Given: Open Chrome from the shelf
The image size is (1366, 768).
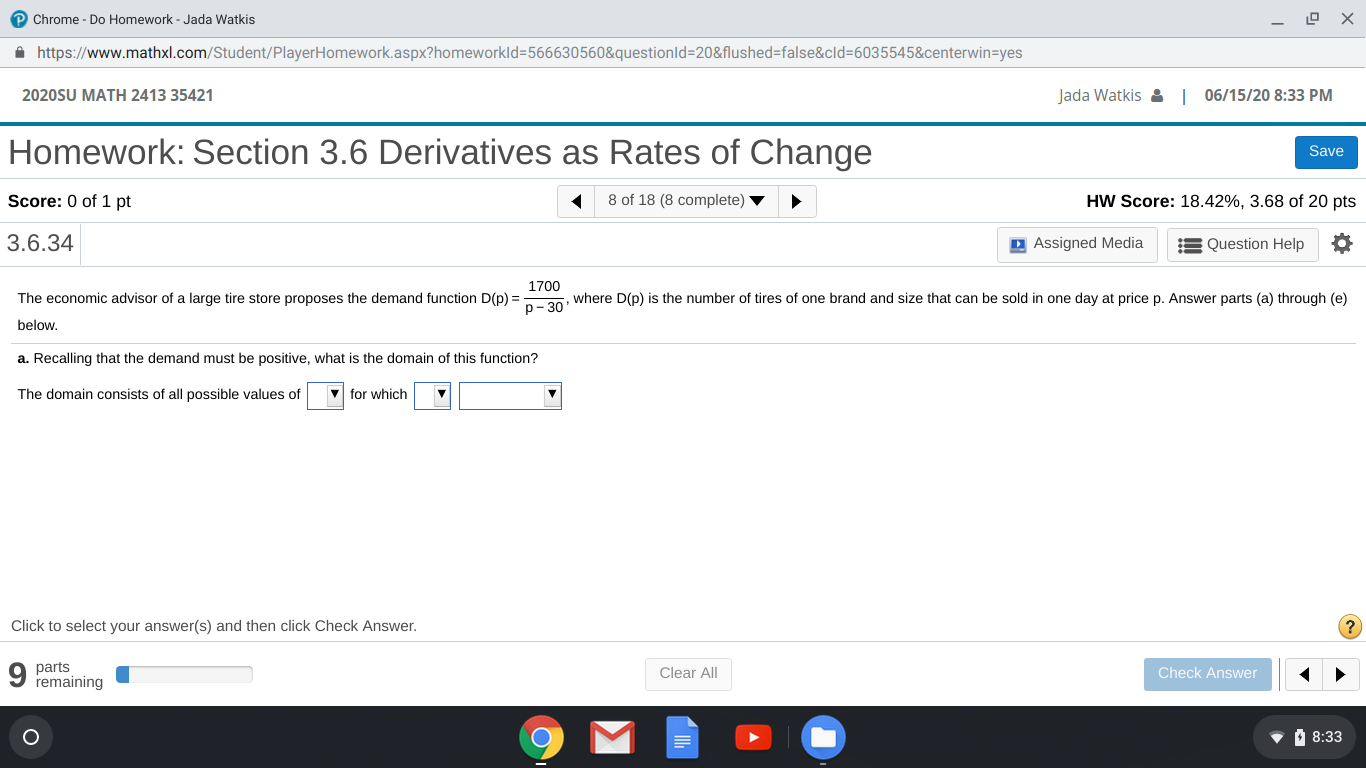Looking at the screenshot, I should tap(541, 738).
